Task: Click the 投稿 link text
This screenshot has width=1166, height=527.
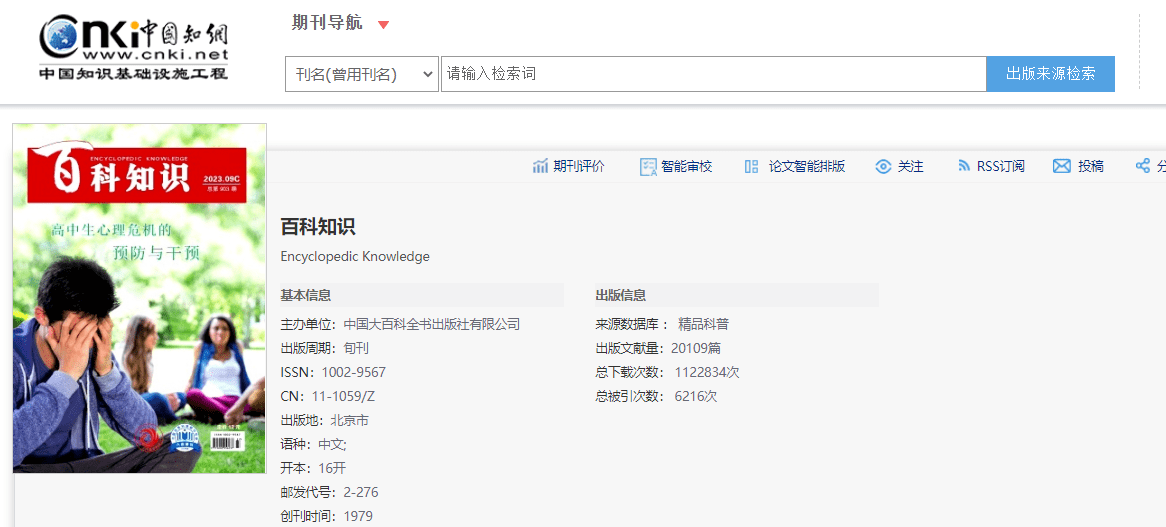Action: pyautogui.click(x=1091, y=166)
